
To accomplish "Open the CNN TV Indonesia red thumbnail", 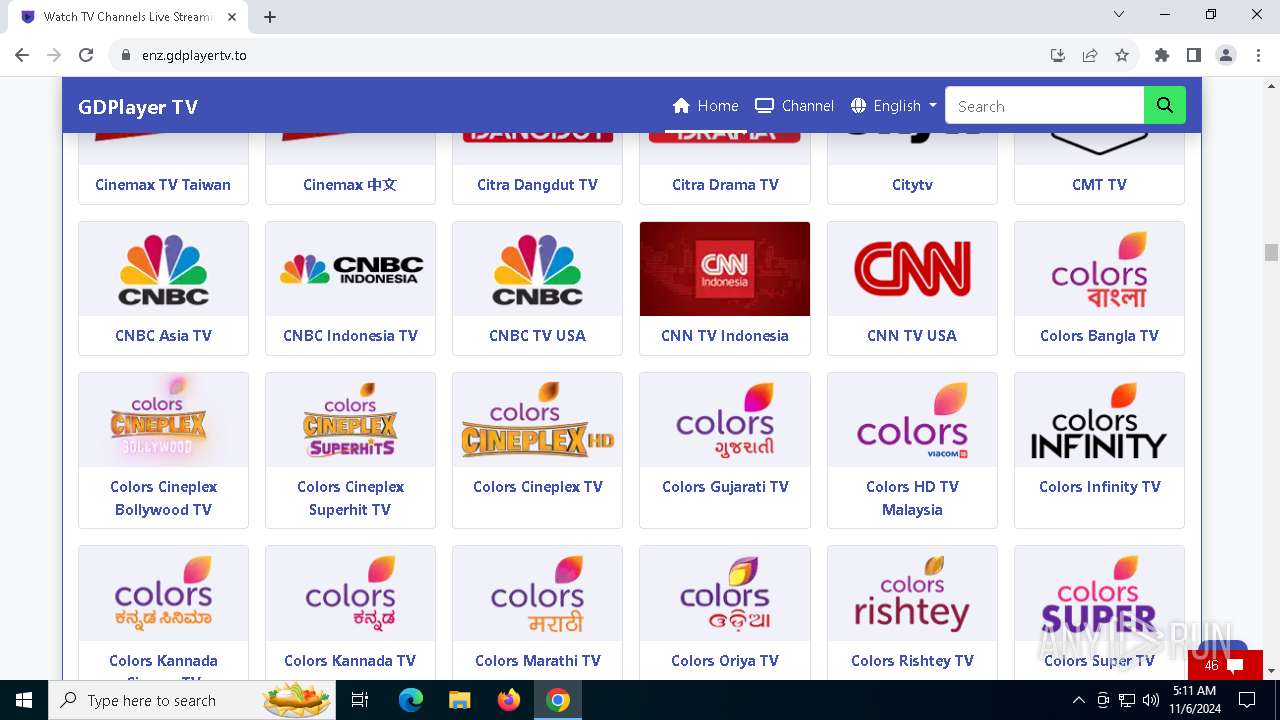I will (x=725, y=269).
